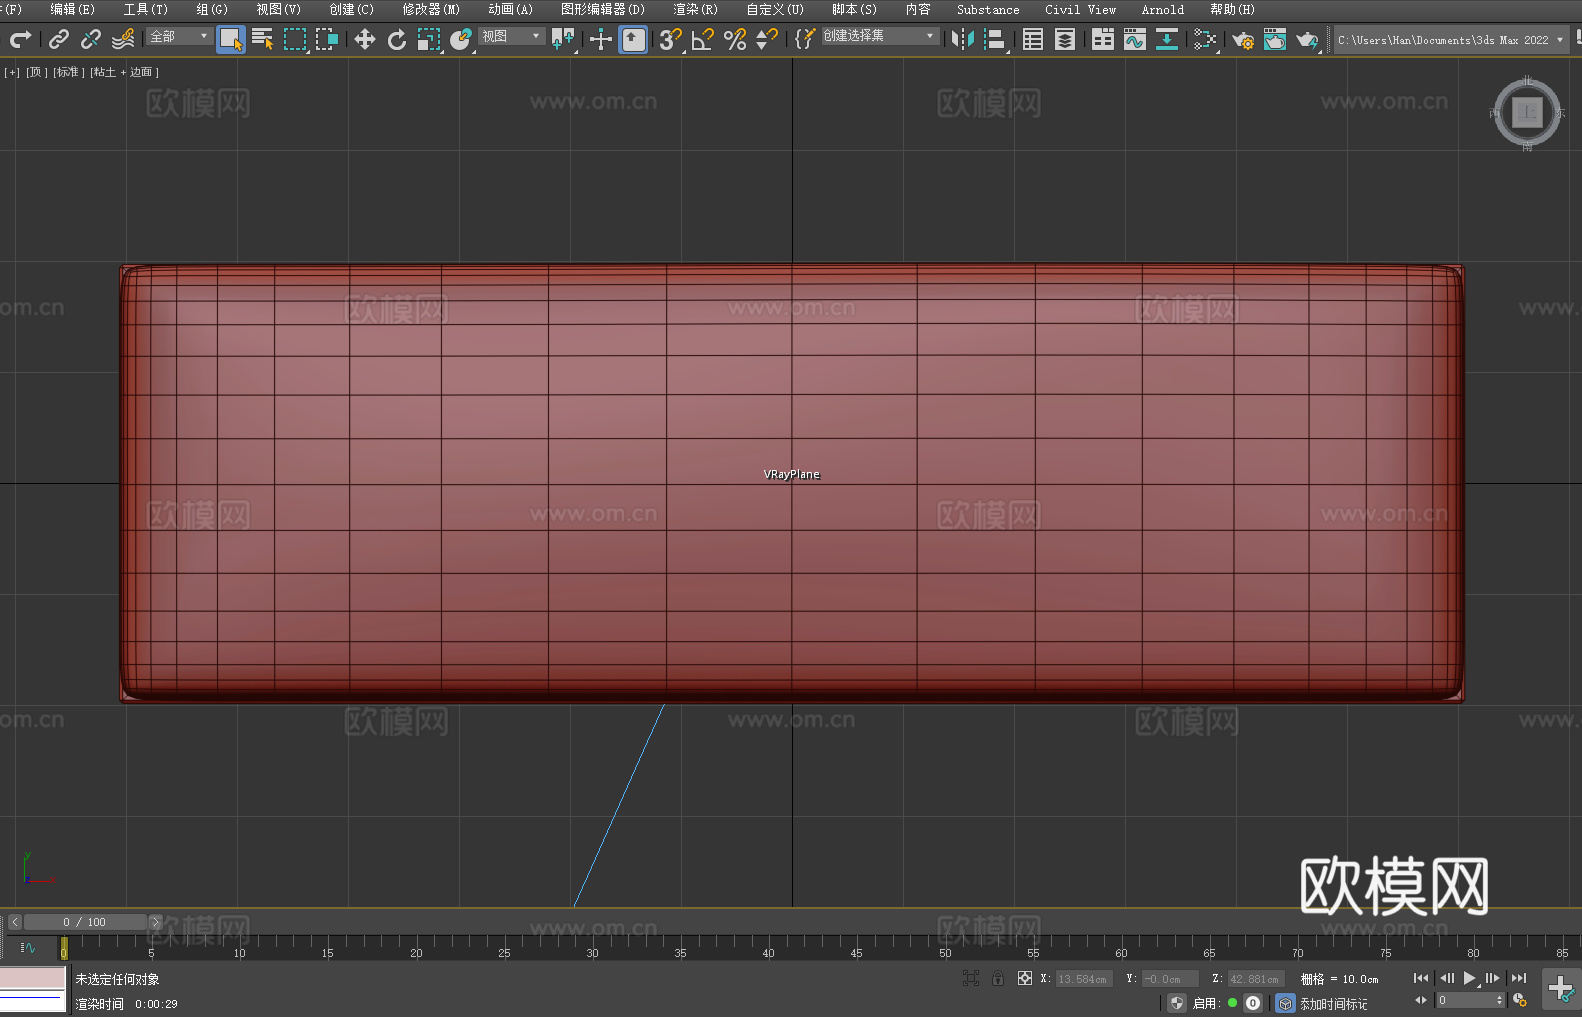The image size is (1582, 1017).
Task: Click the [+] viewport menu label
Action: point(12,72)
